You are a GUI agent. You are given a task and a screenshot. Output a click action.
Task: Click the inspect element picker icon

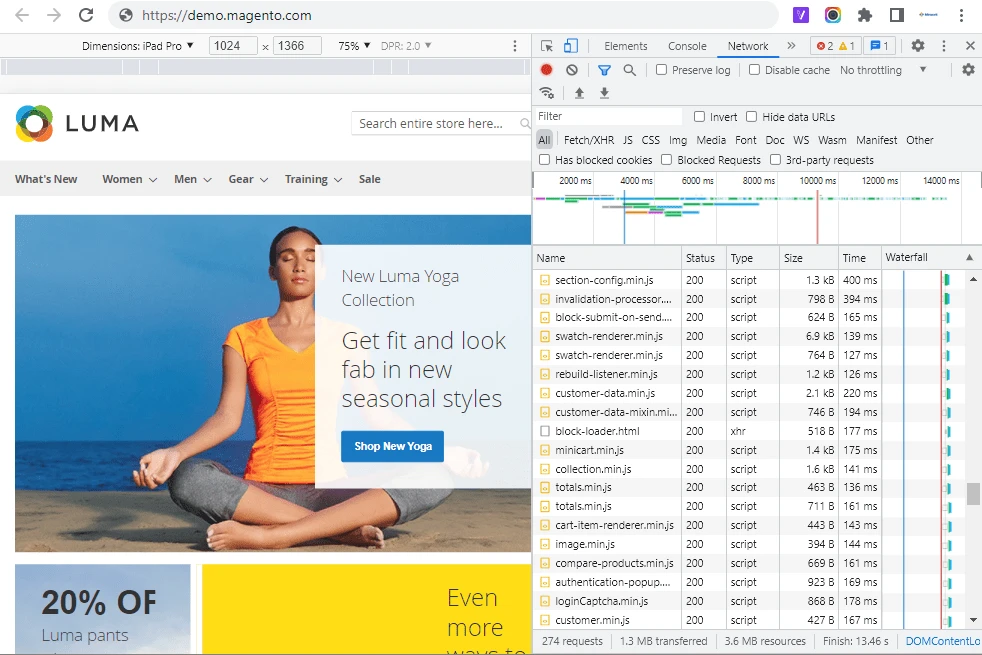[x=547, y=46]
